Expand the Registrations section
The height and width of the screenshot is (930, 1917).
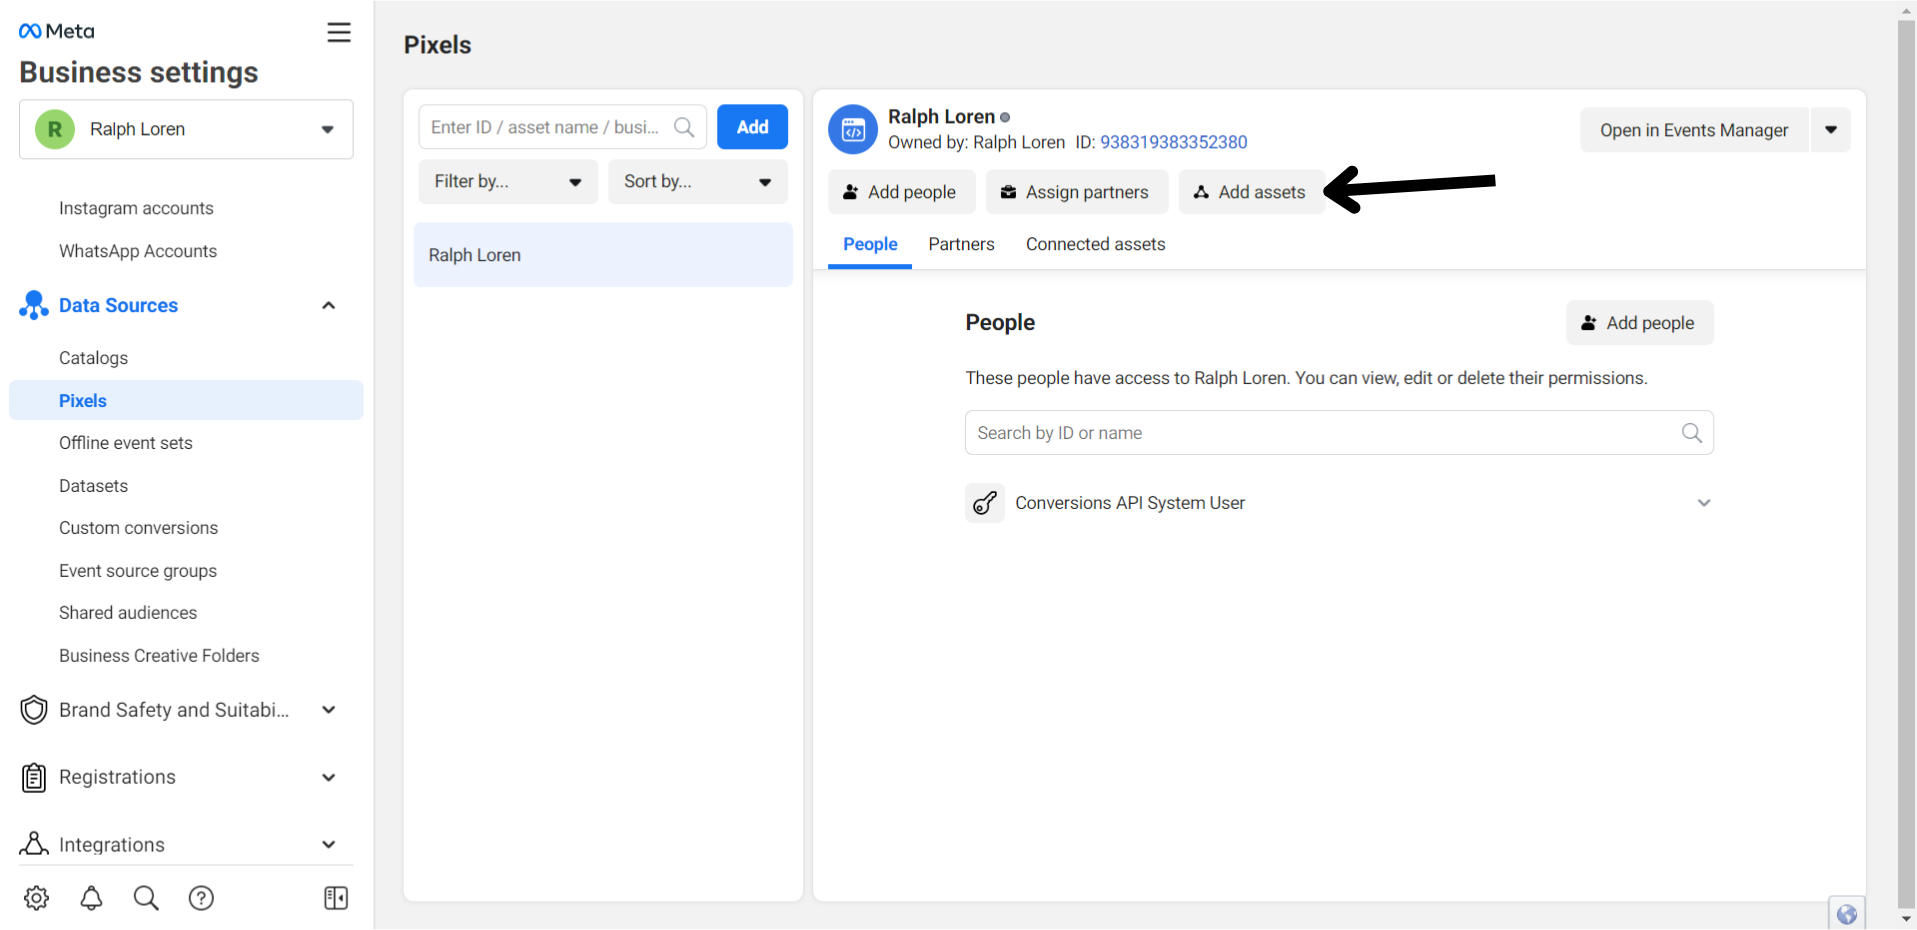tap(328, 777)
